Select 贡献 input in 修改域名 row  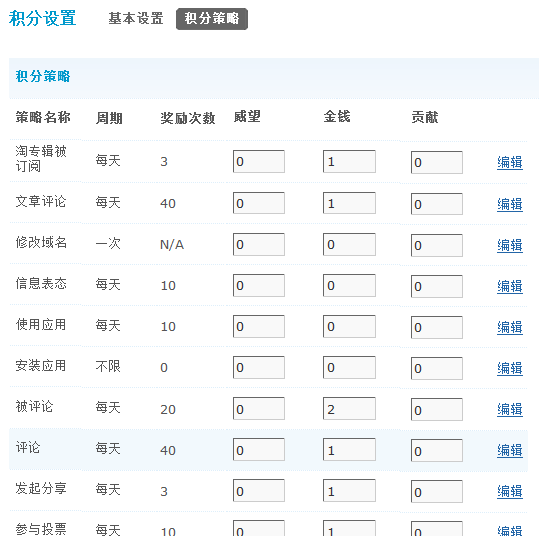pyautogui.click(x=437, y=245)
